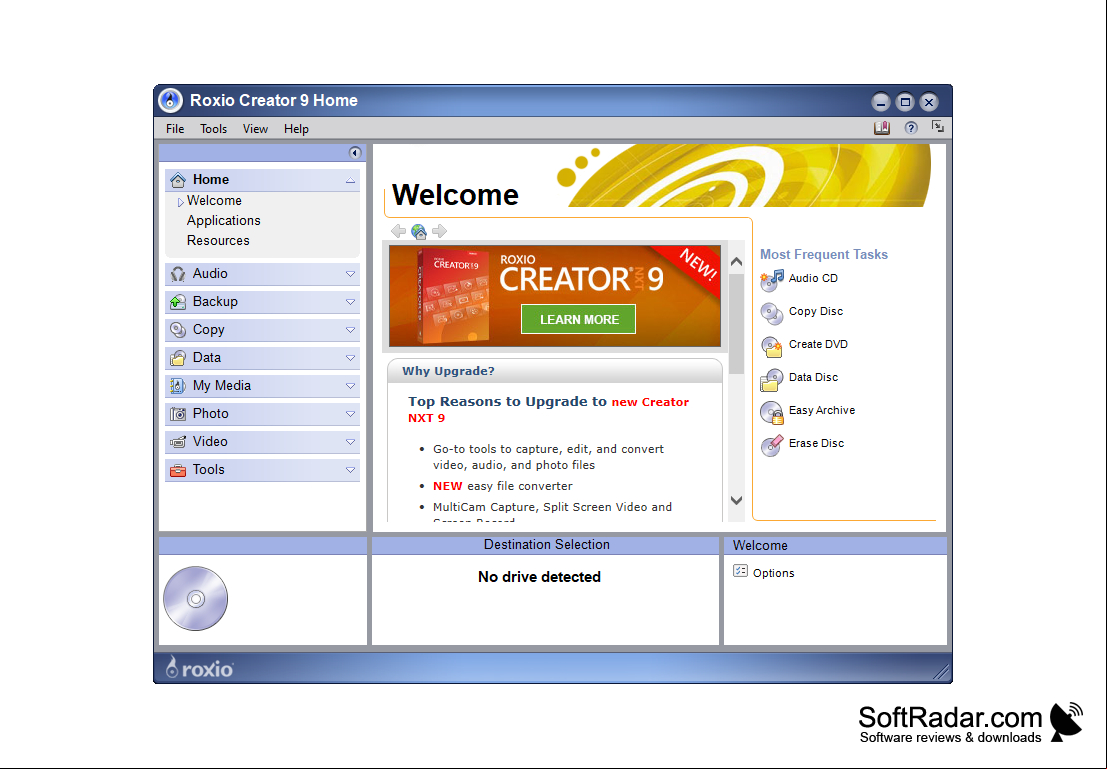Expand the Backup category arrow
The width and height of the screenshot is (1107, 769).
coord(350,302)
